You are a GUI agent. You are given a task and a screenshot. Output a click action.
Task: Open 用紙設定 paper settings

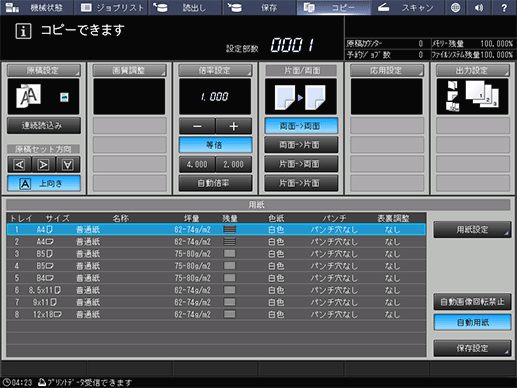(x=472, y=229)
